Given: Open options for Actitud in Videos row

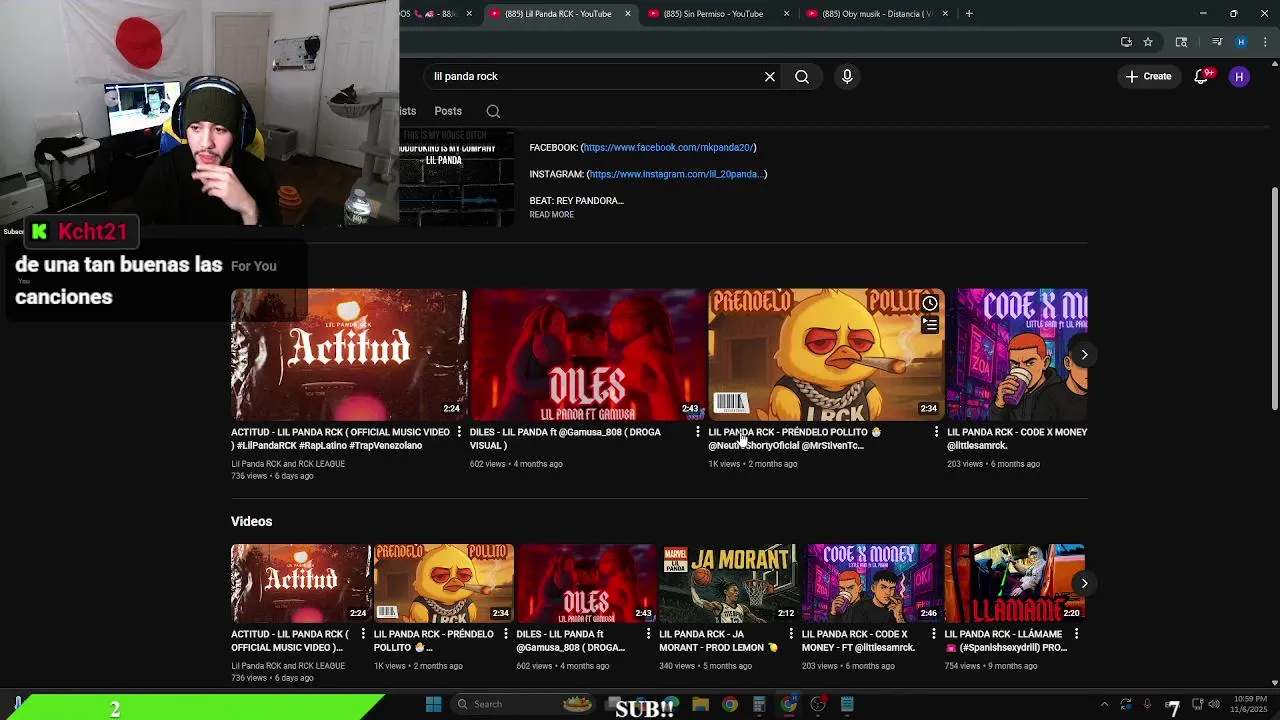Looking at the screenshot, I should point(363,634).
